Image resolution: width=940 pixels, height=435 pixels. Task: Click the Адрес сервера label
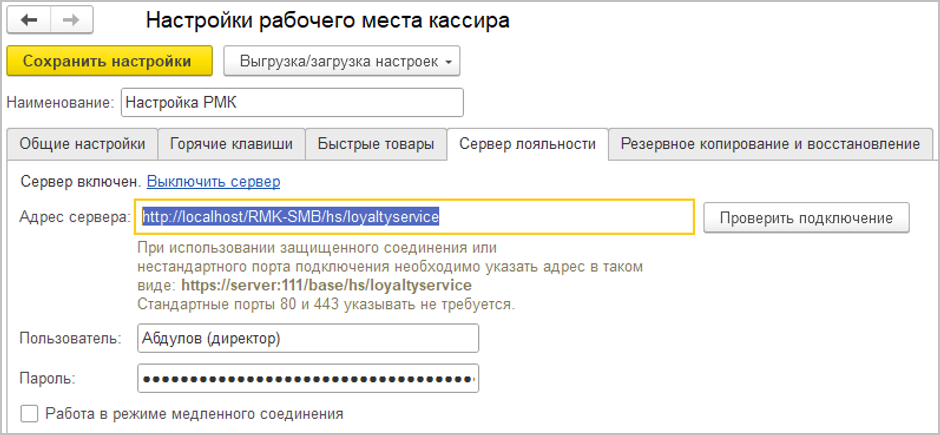75,216
